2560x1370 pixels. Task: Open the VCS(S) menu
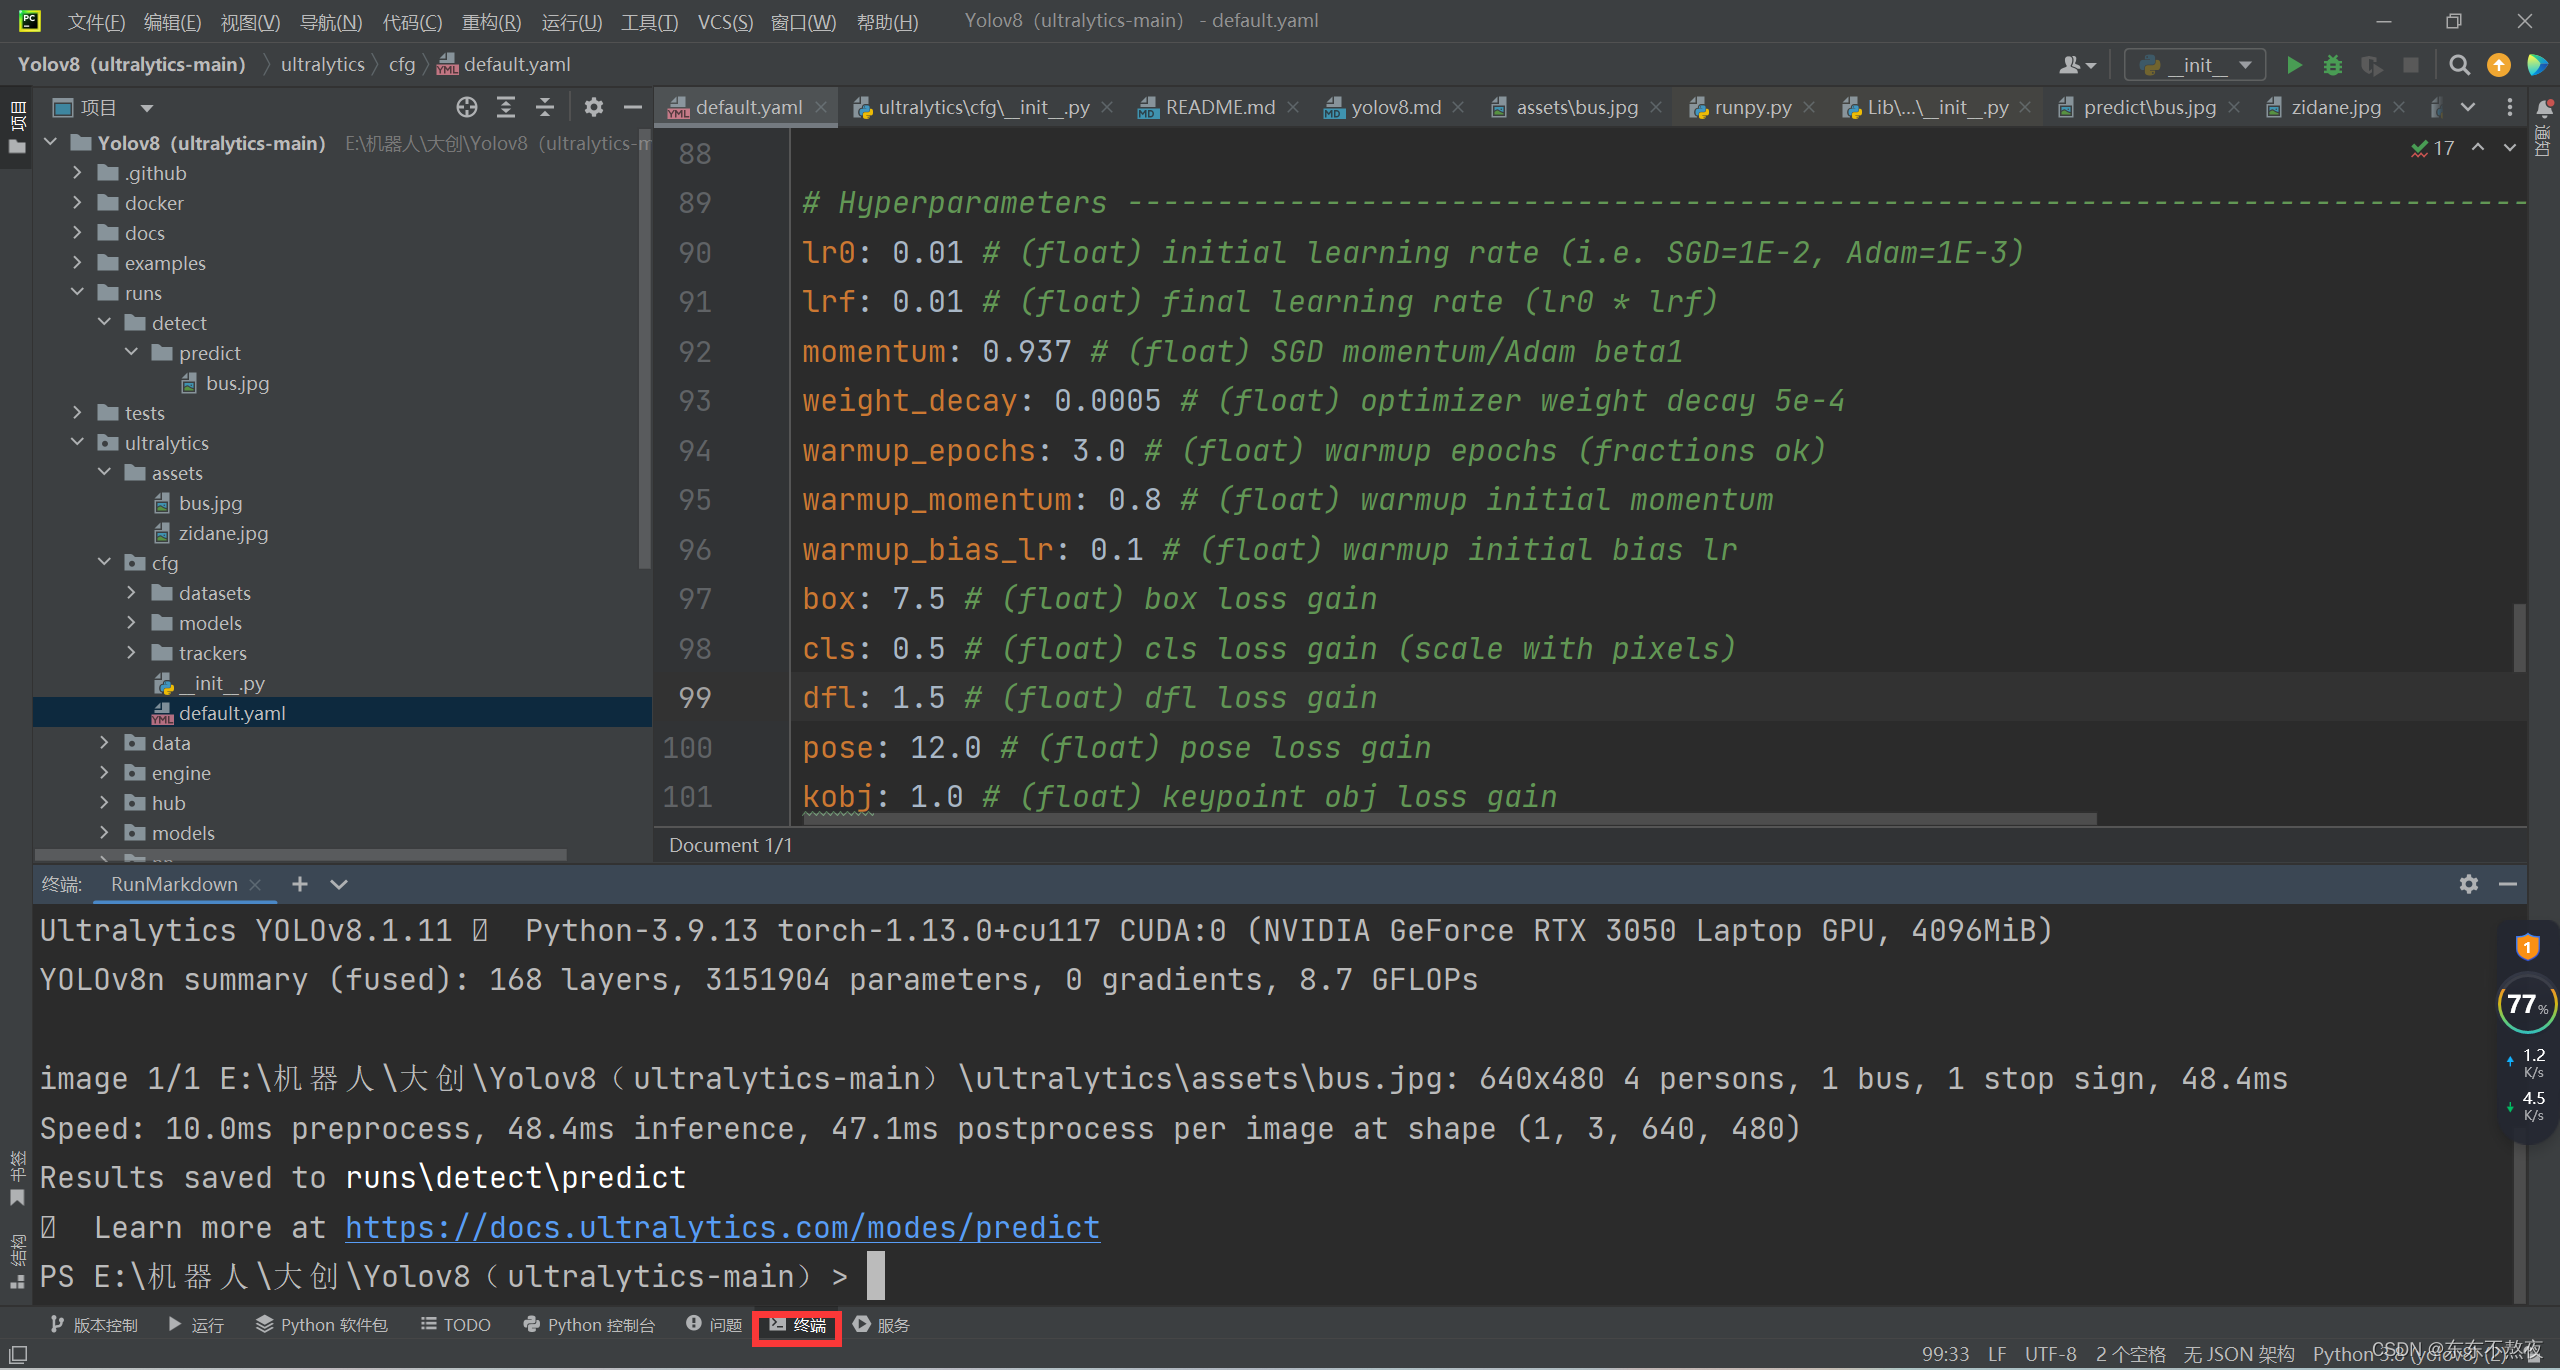[x=724, y=21]
